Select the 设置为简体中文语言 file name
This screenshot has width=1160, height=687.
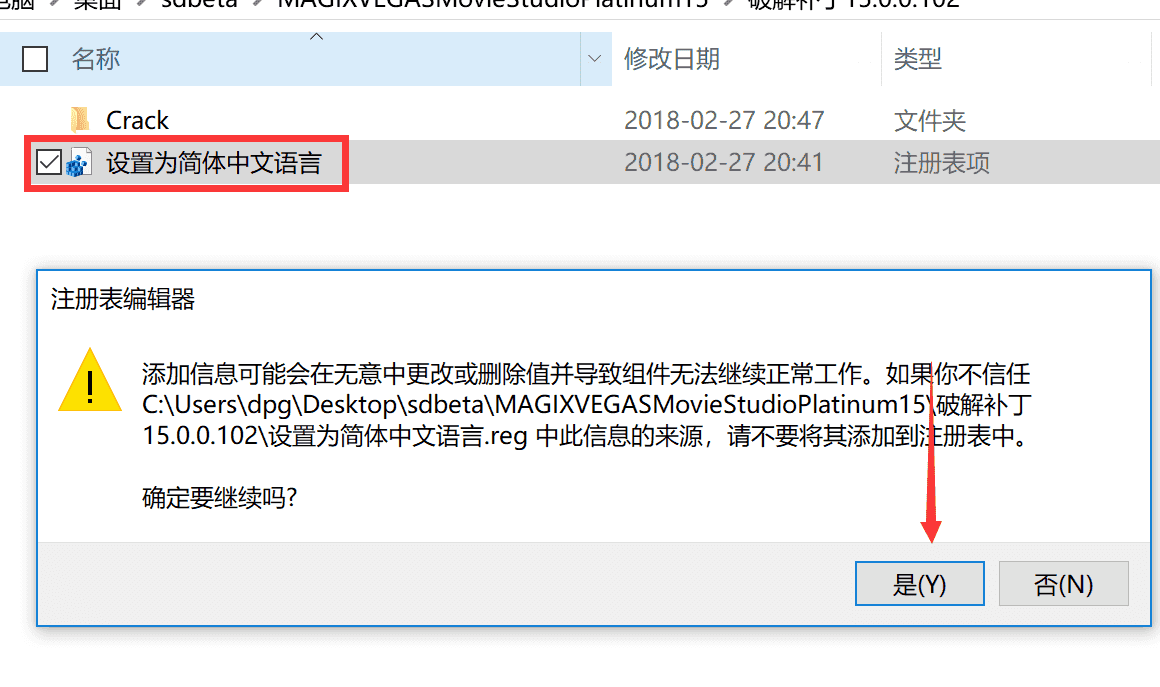pyautogui.click(x=214, y=163)
